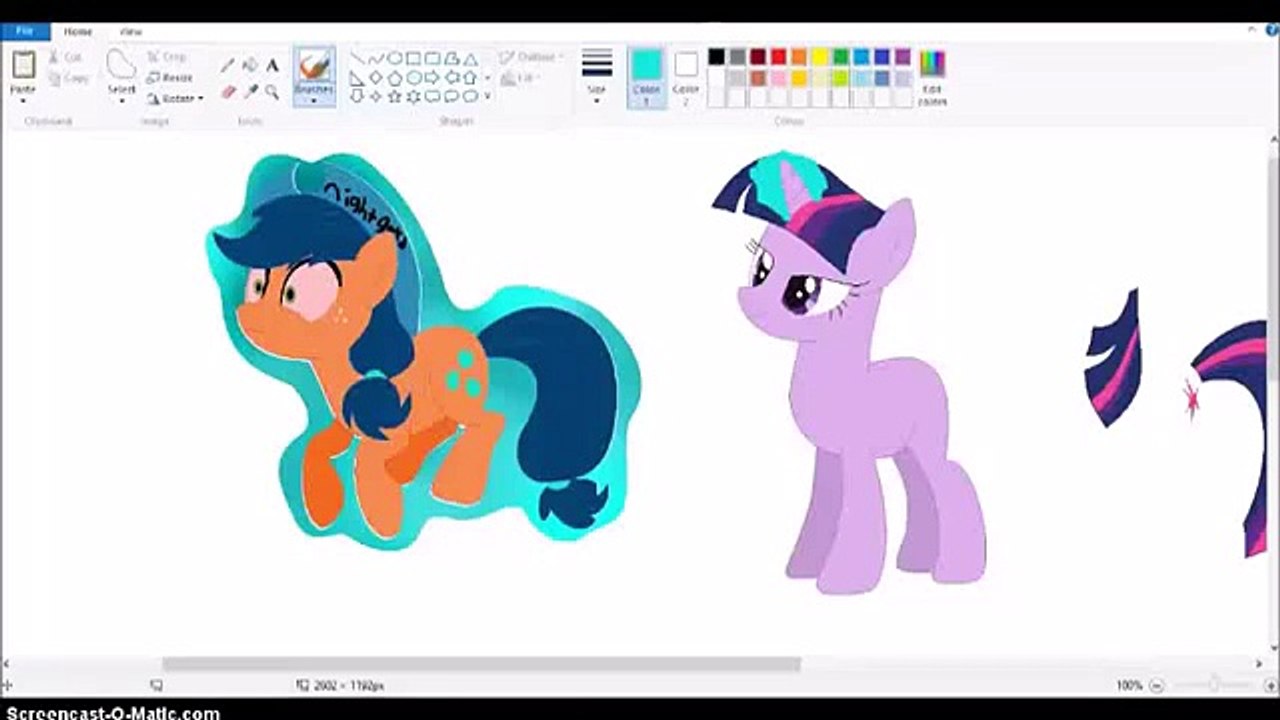Select the Color picker eyedropper tool
Screen dimensions: 1280x720
coord(250,92)
